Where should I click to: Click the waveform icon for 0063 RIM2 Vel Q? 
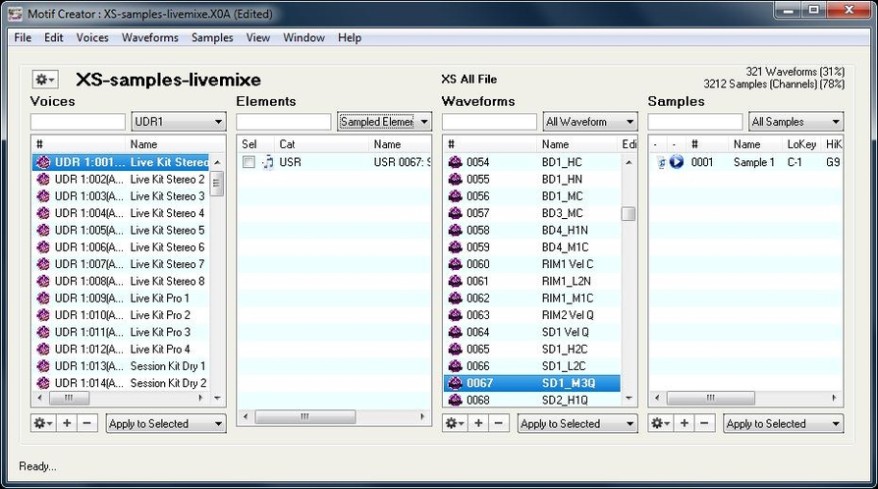pos(455,315)
